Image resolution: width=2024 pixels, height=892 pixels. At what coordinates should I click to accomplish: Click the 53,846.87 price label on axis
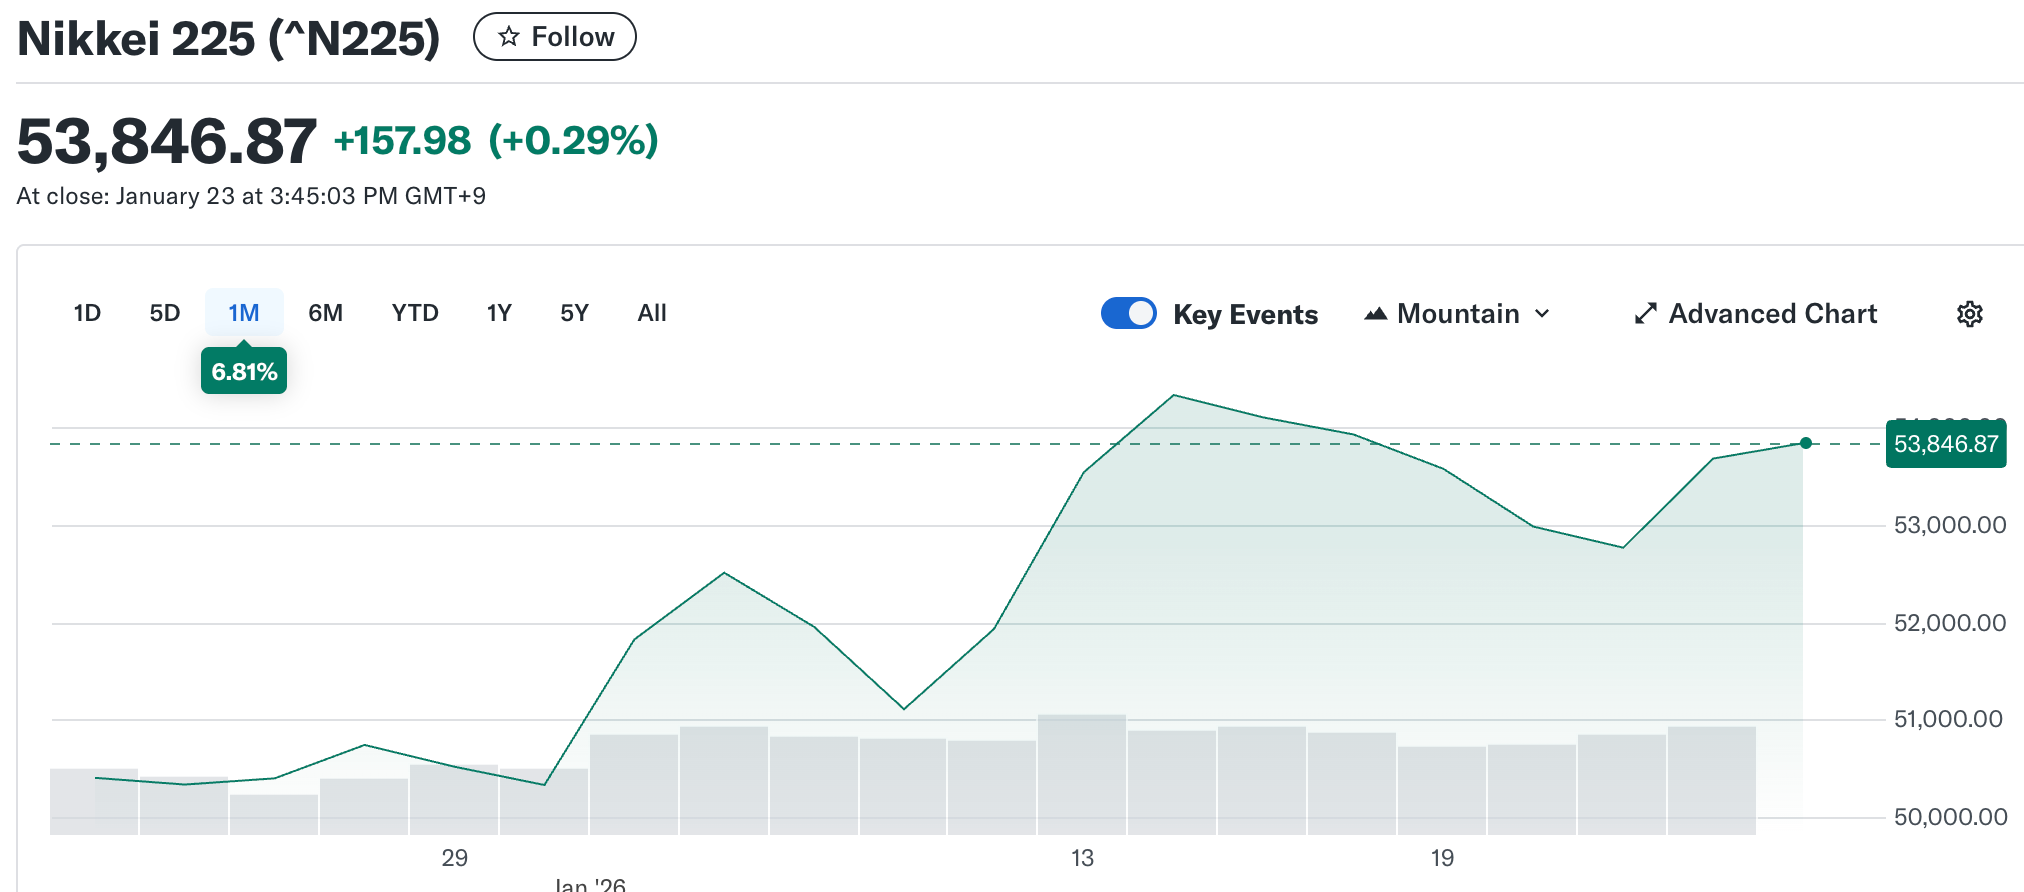click(x=1946, y=444)
